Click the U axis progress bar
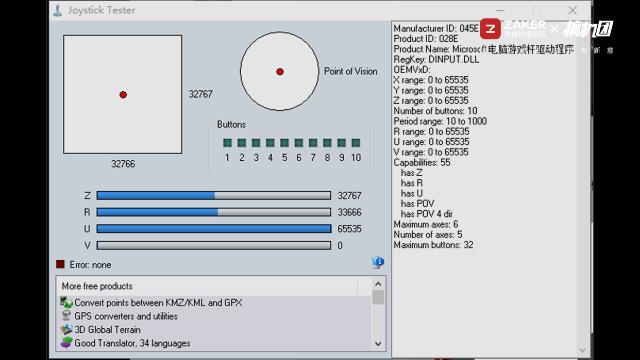The image size is (640, 360). click(x=214, y=229)
